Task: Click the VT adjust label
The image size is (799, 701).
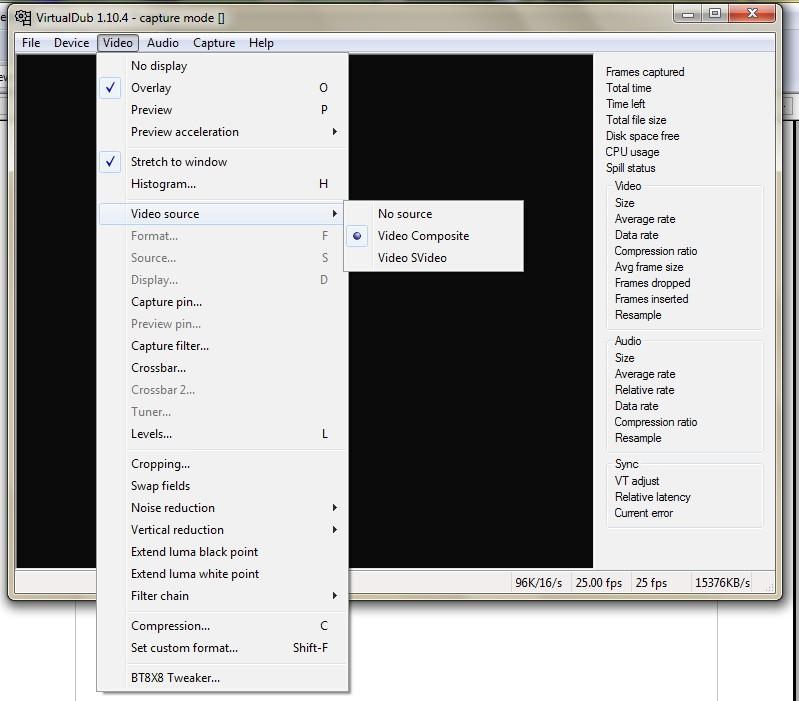Action: click(x=636, y=481)
